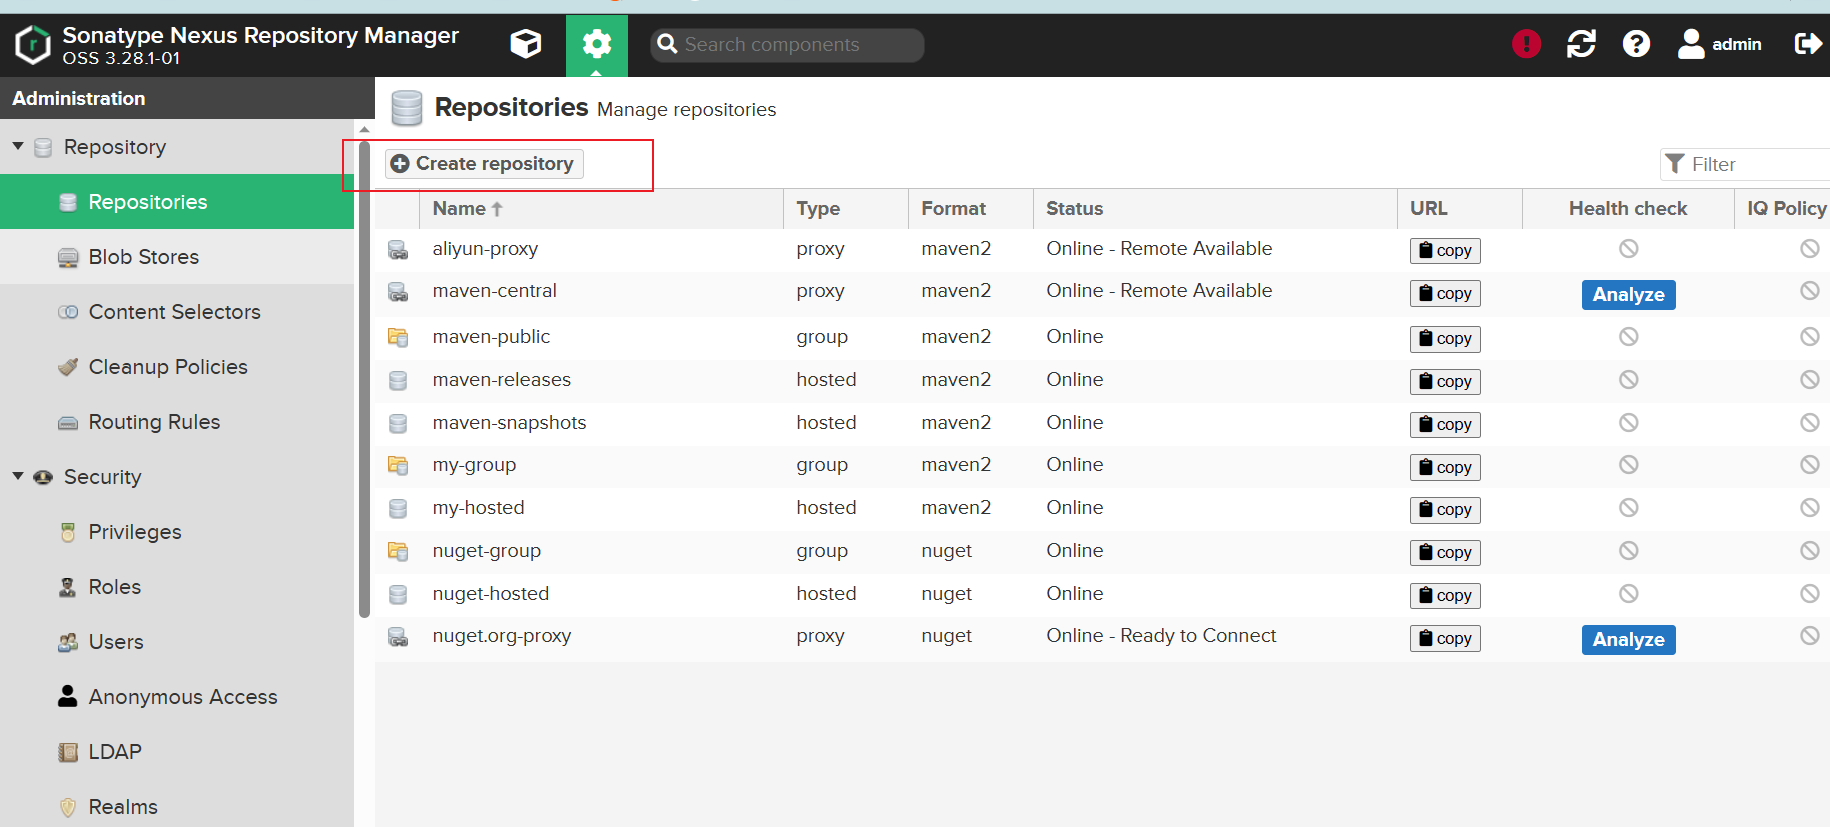1830x827 pixels.
Task: Collapse the Repository tree section
Action: pyautogui.click(x=18, y=147)
